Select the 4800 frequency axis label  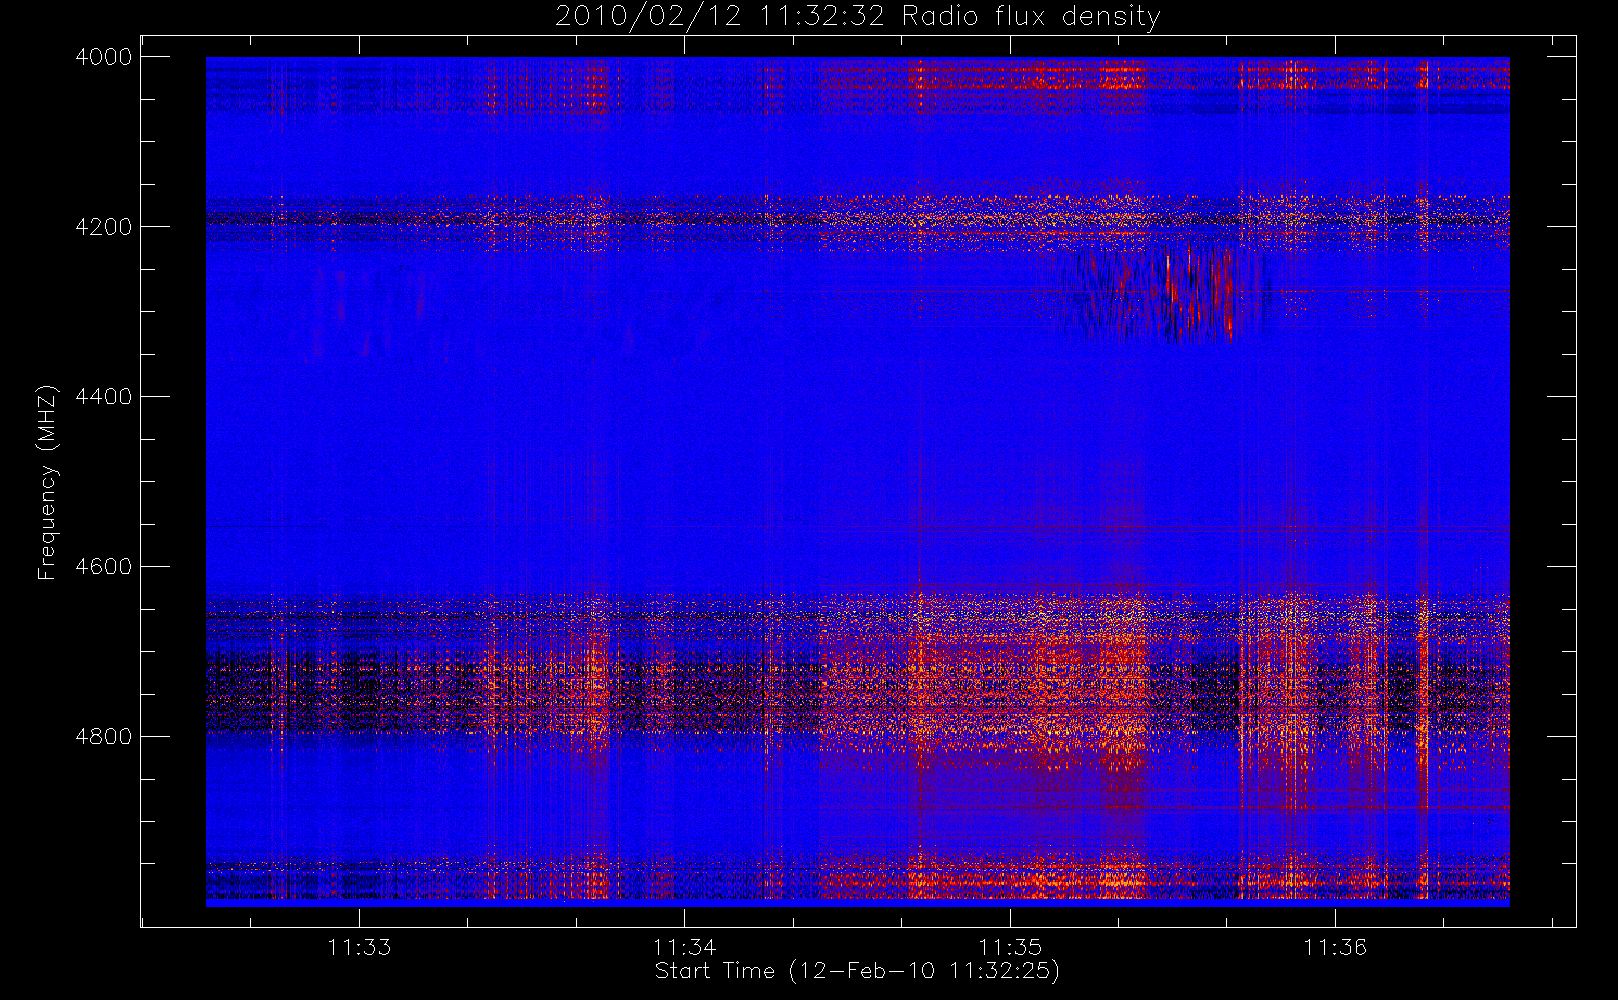click(104, 737)
